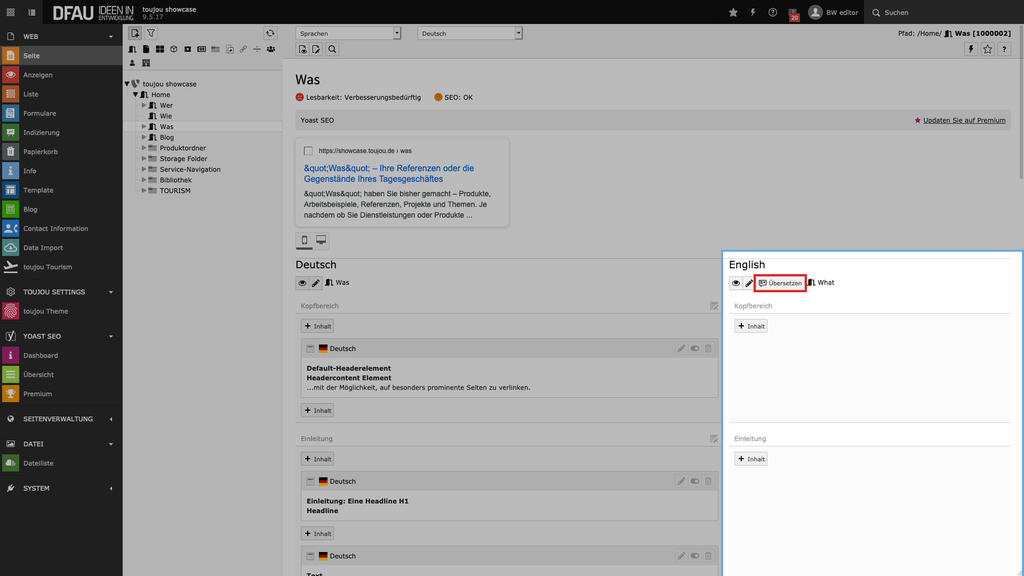The height and width of the screenshot is (576, 1024).
Task: Click the eye icon for Deutsch page
Action: 302,283
